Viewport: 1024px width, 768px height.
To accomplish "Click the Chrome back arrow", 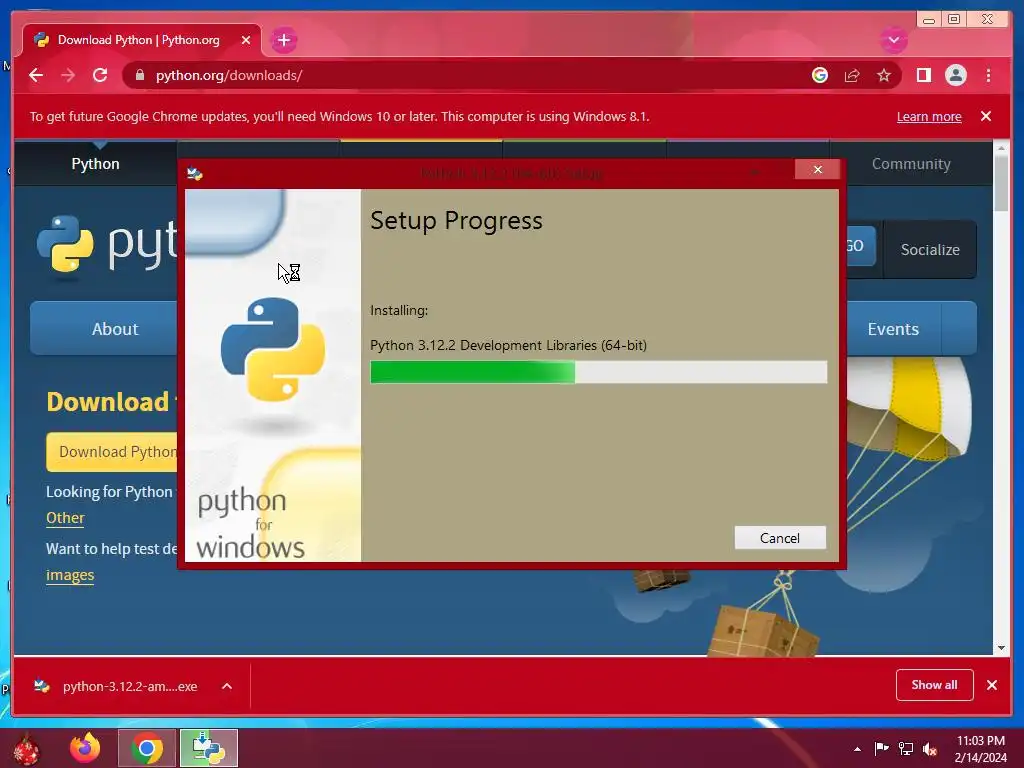I will pyautogui.click(x=36, y=75).
